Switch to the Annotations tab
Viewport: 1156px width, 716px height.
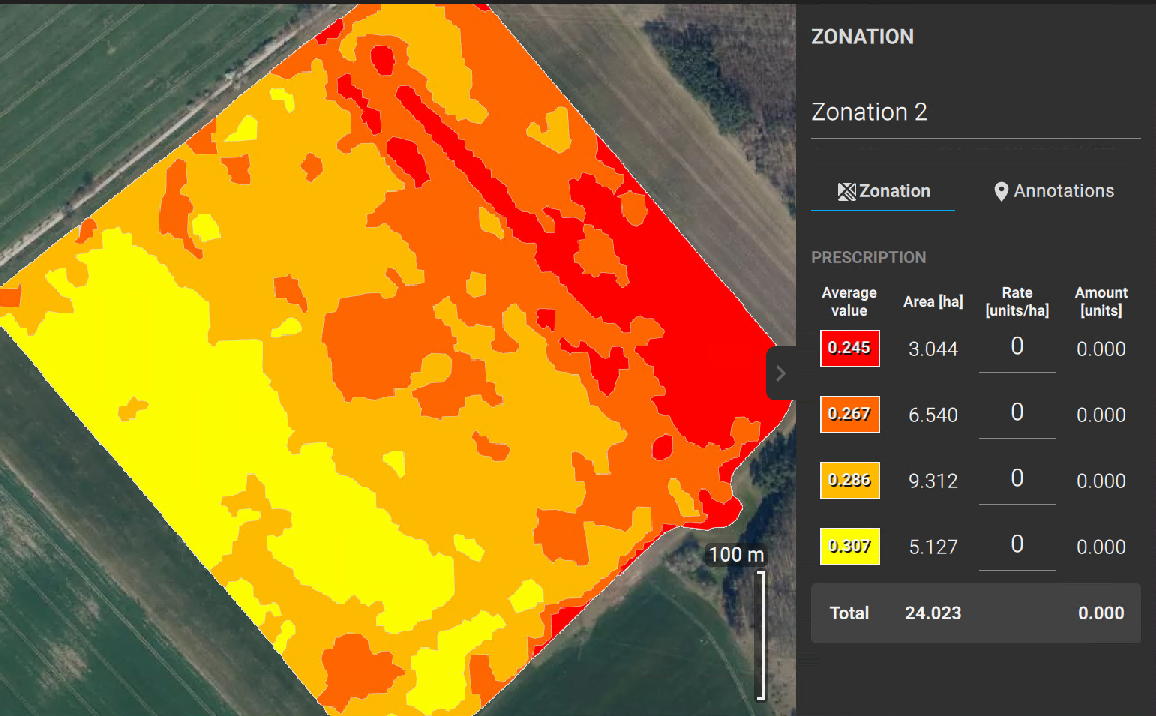tap(1064, 191)
